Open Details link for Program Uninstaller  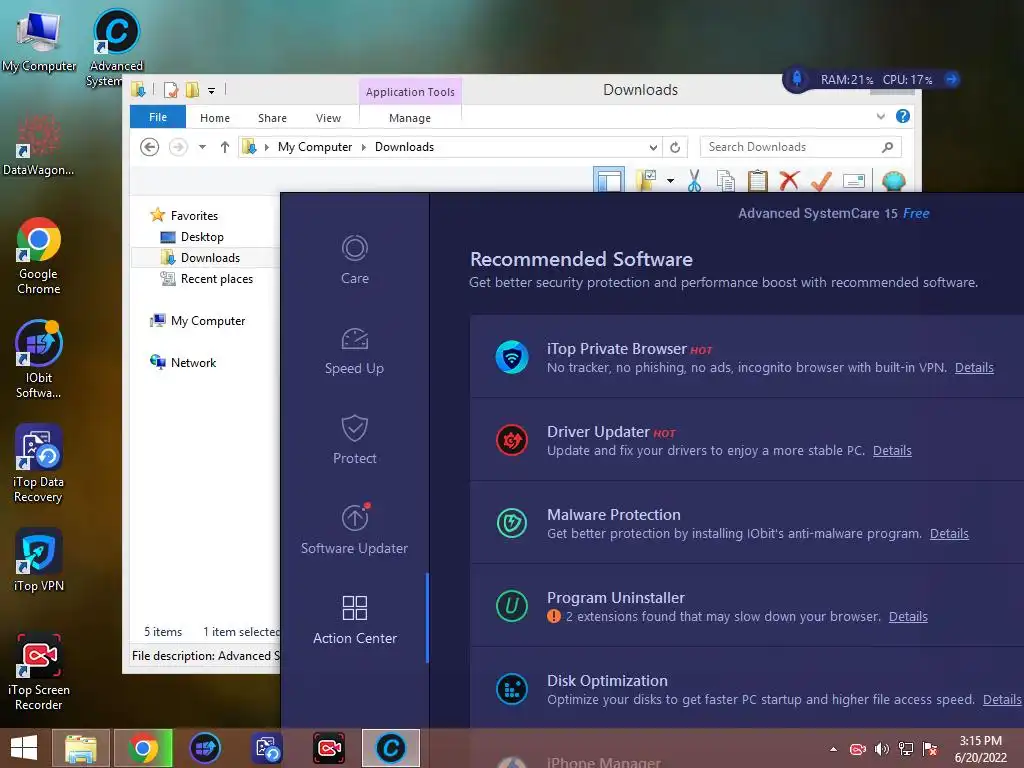[x=908, y=616]
